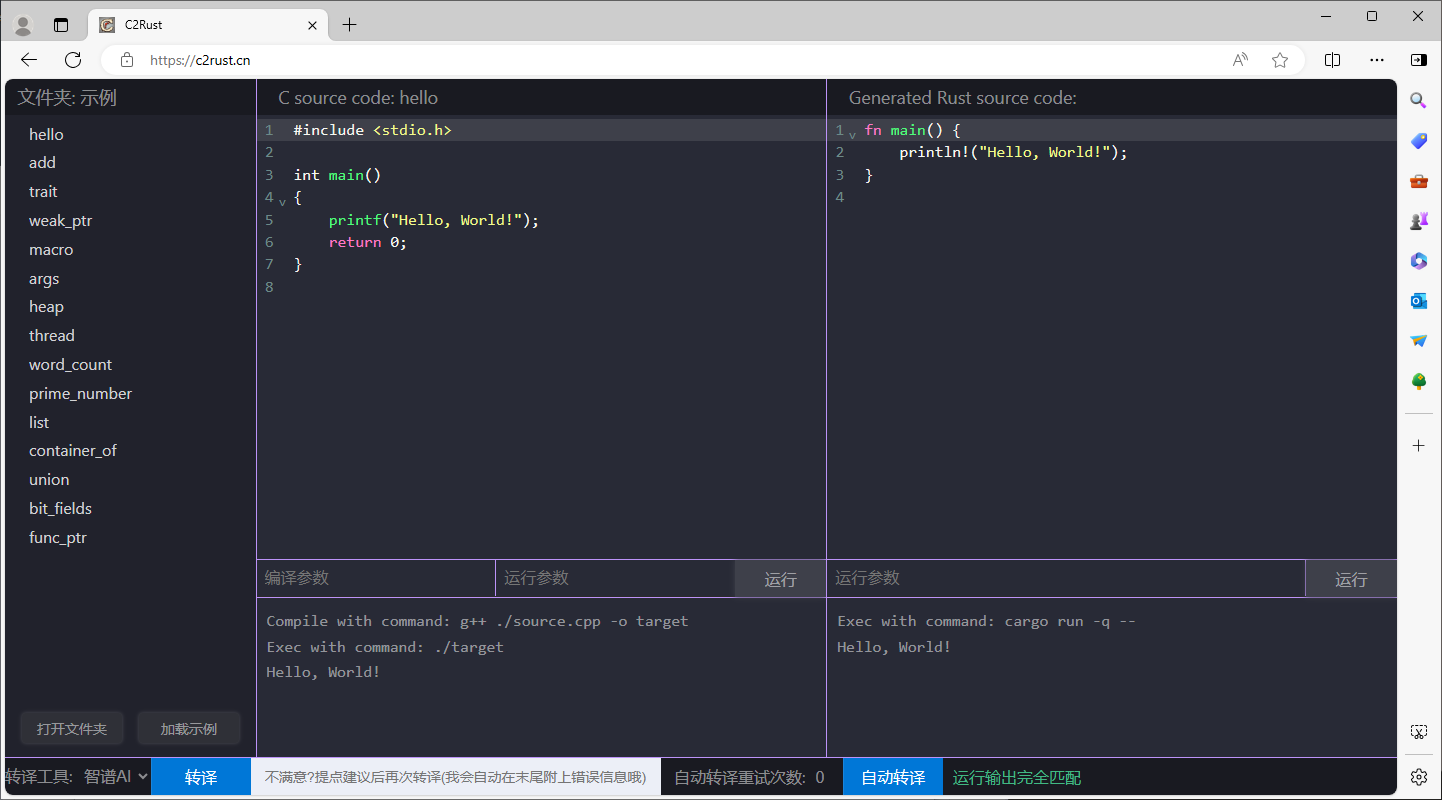
Task: Add a new sidebar app plus
Action: [1418, 445]
